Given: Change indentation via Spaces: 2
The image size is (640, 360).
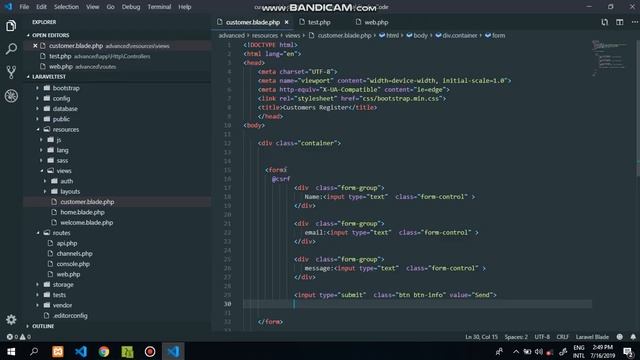Looking at the screenshot, I should click(x=516, y=337).
